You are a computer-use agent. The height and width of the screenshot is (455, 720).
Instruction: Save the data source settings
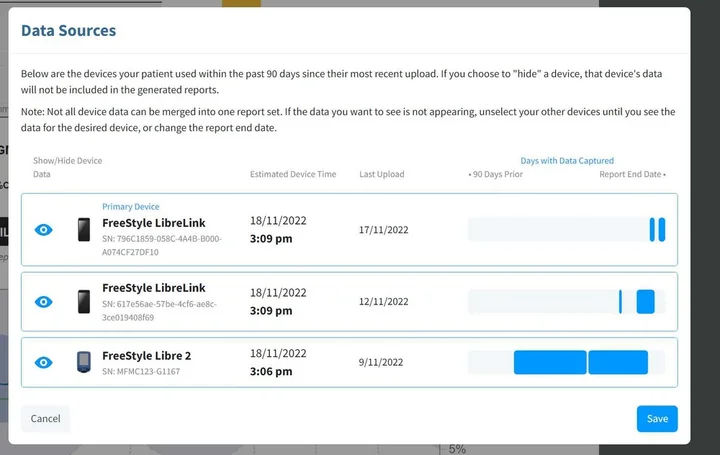coord(656,419)
